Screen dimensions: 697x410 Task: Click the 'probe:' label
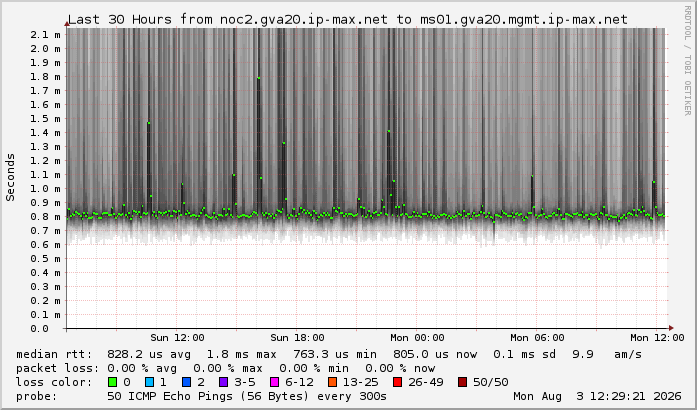point(37,396)
